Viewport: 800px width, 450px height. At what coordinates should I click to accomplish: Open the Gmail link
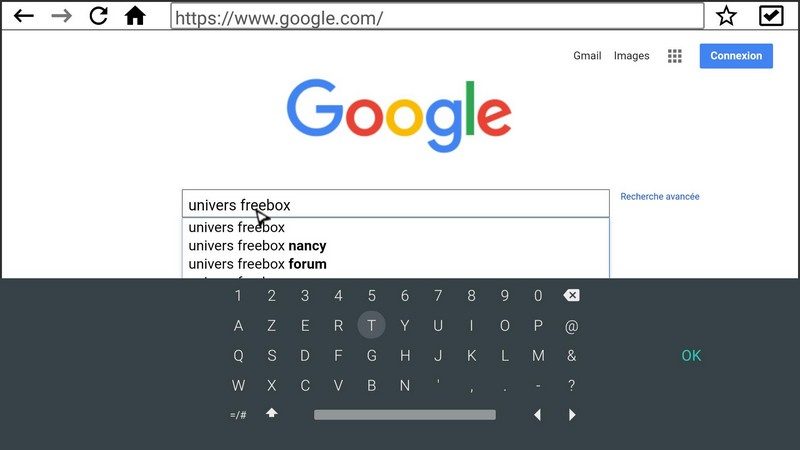pyautogui.click(x=587, y=56)
